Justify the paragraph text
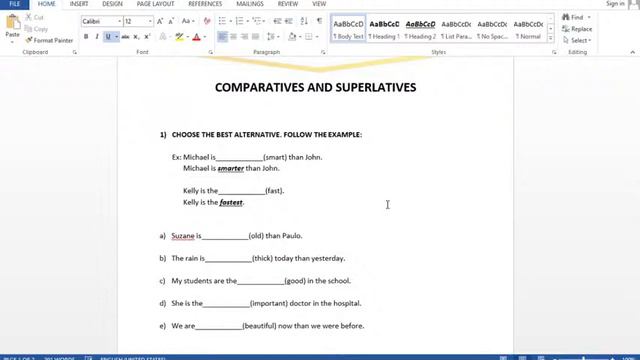640x360 pixels. click(256, 37)
